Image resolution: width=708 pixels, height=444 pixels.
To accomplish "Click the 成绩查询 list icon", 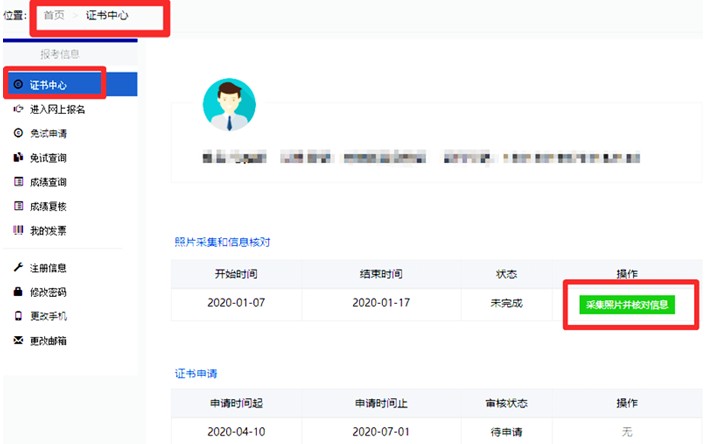I will pos(18,182).
